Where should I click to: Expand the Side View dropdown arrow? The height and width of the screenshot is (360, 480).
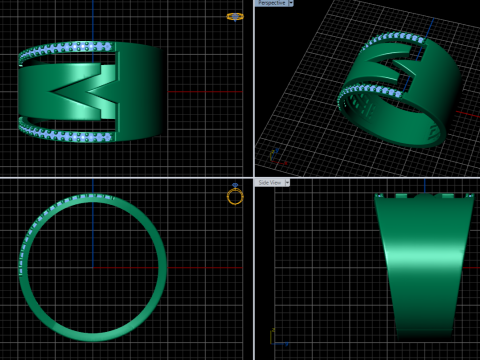click(287, 183)
